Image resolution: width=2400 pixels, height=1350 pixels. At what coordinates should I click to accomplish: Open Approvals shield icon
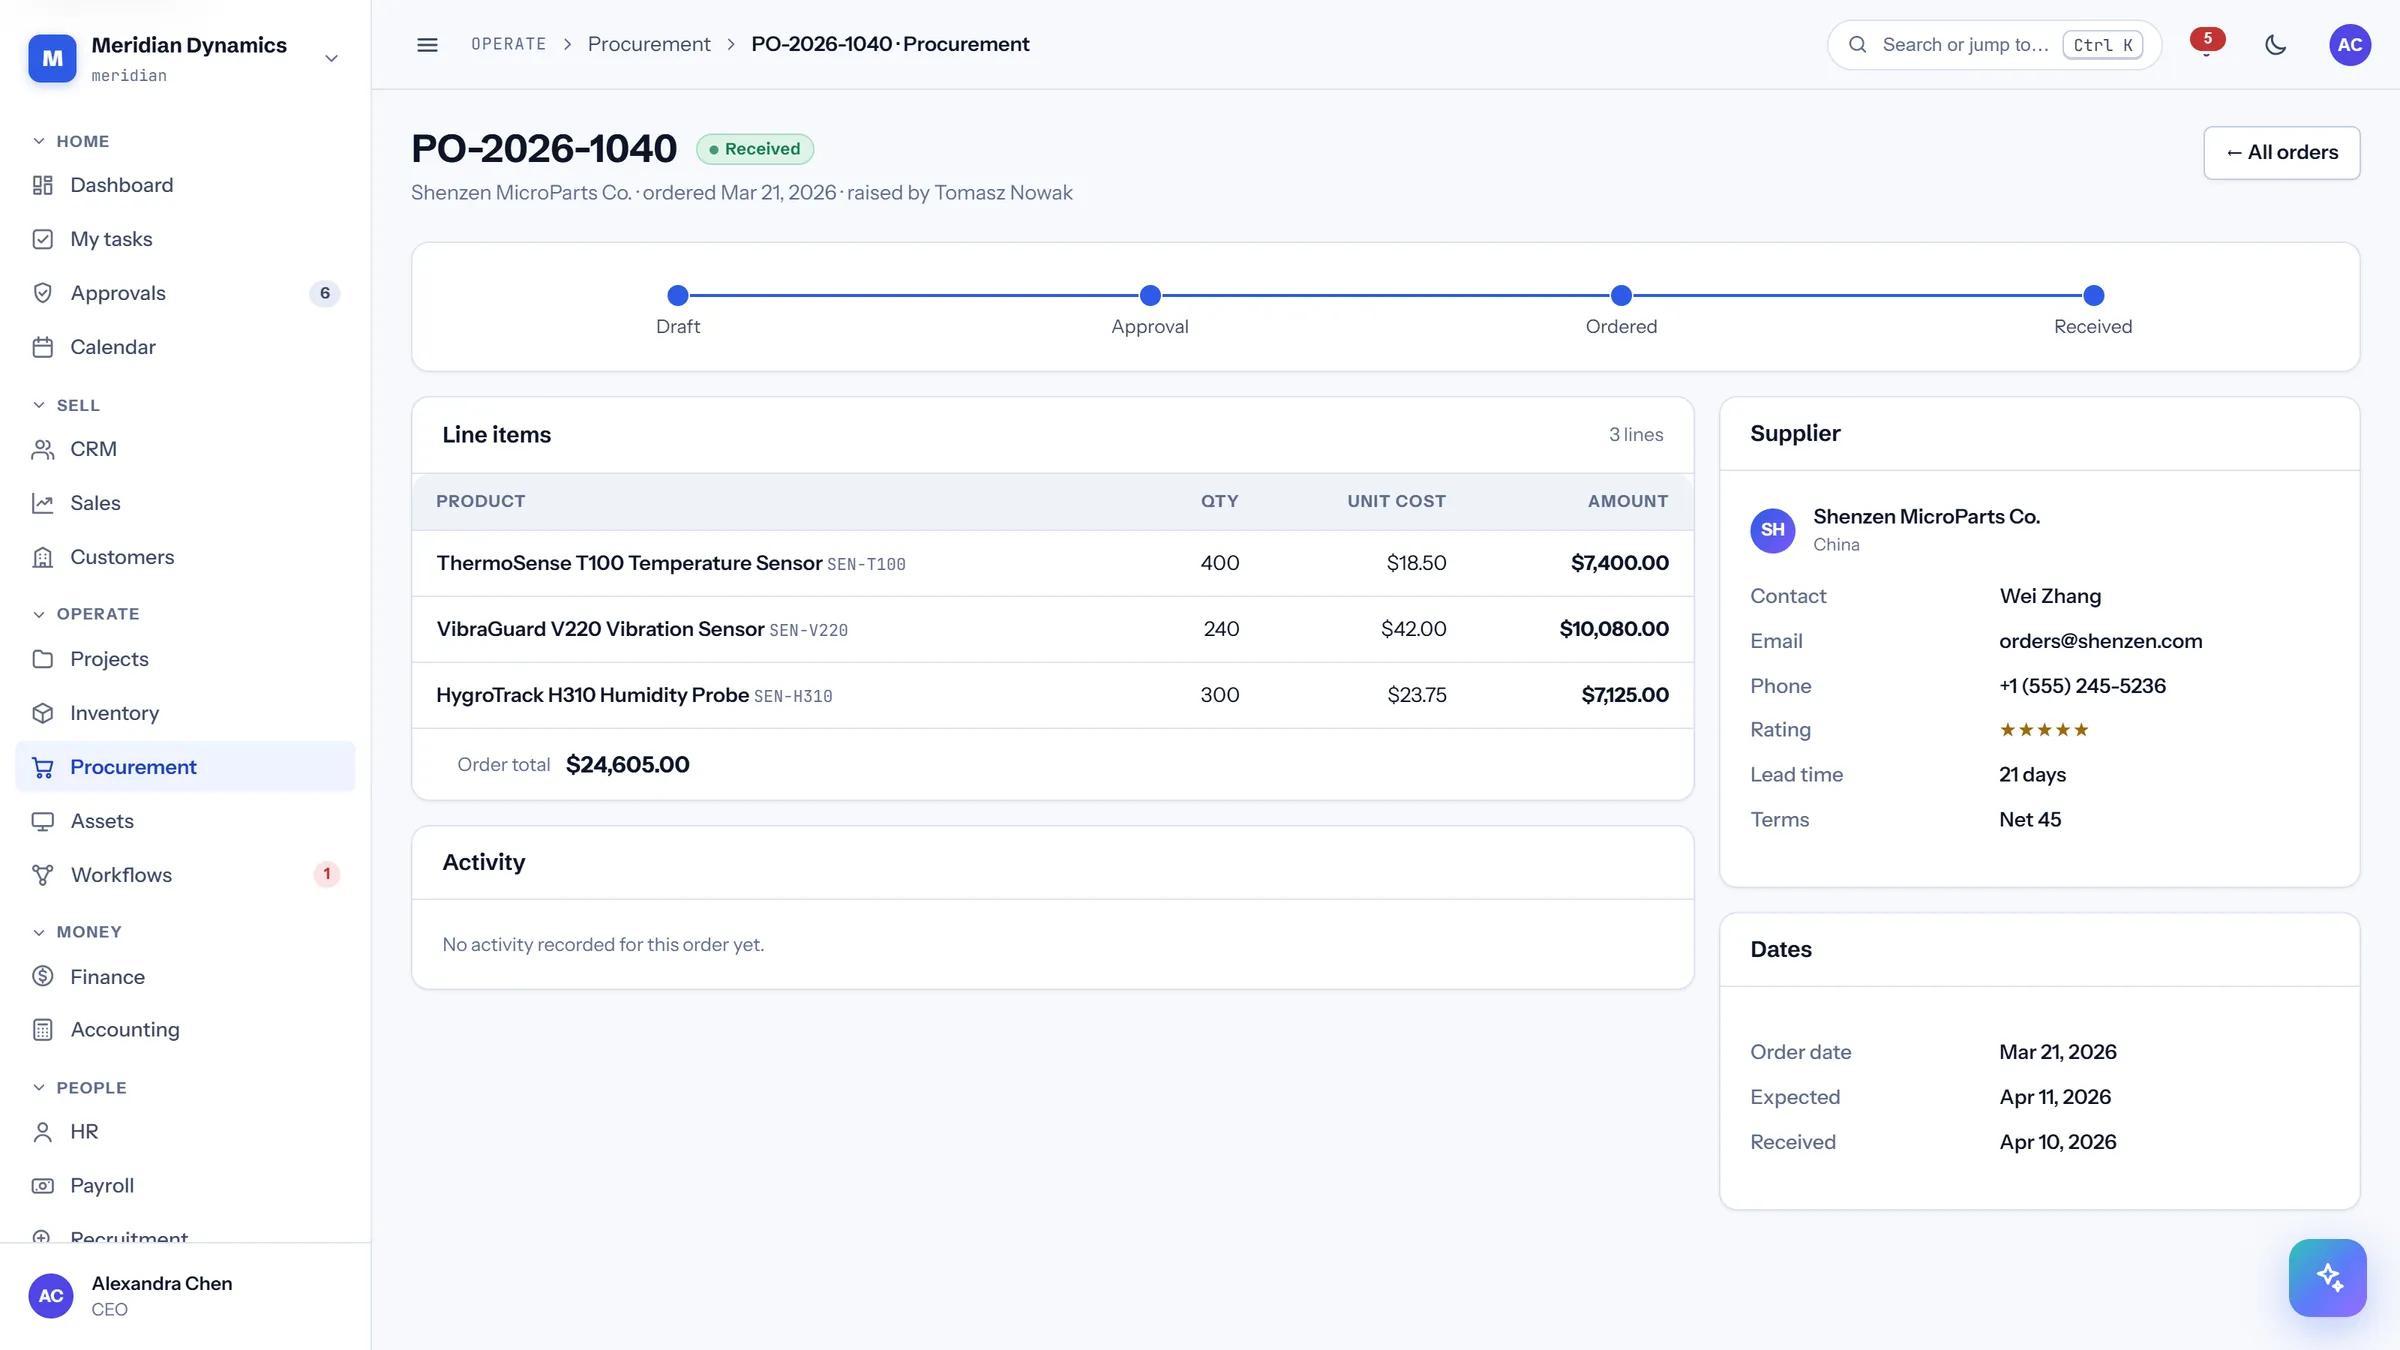pyautogui.click(x=42, y=293)
